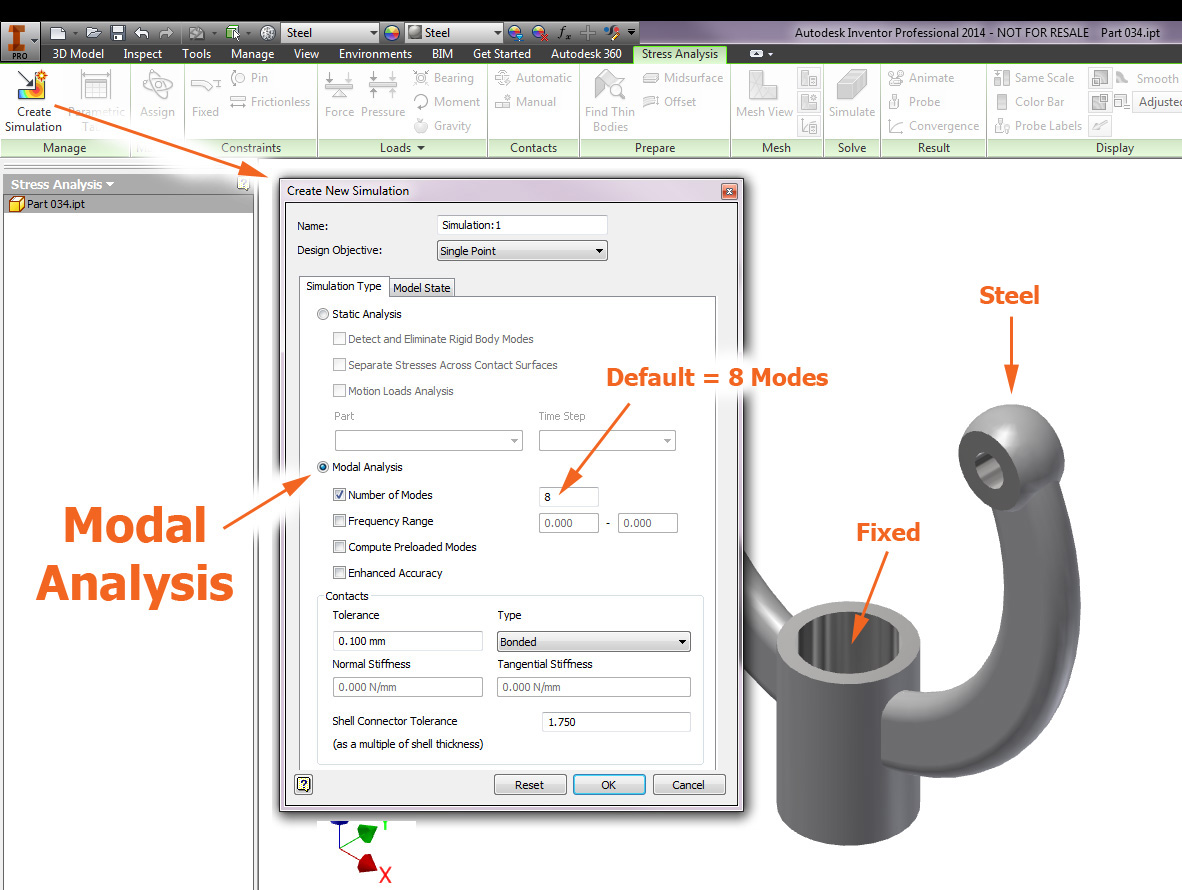This screenshot has height=890, width=1182.
Task: Select the Pin constraint
Action: click(250, 78)
